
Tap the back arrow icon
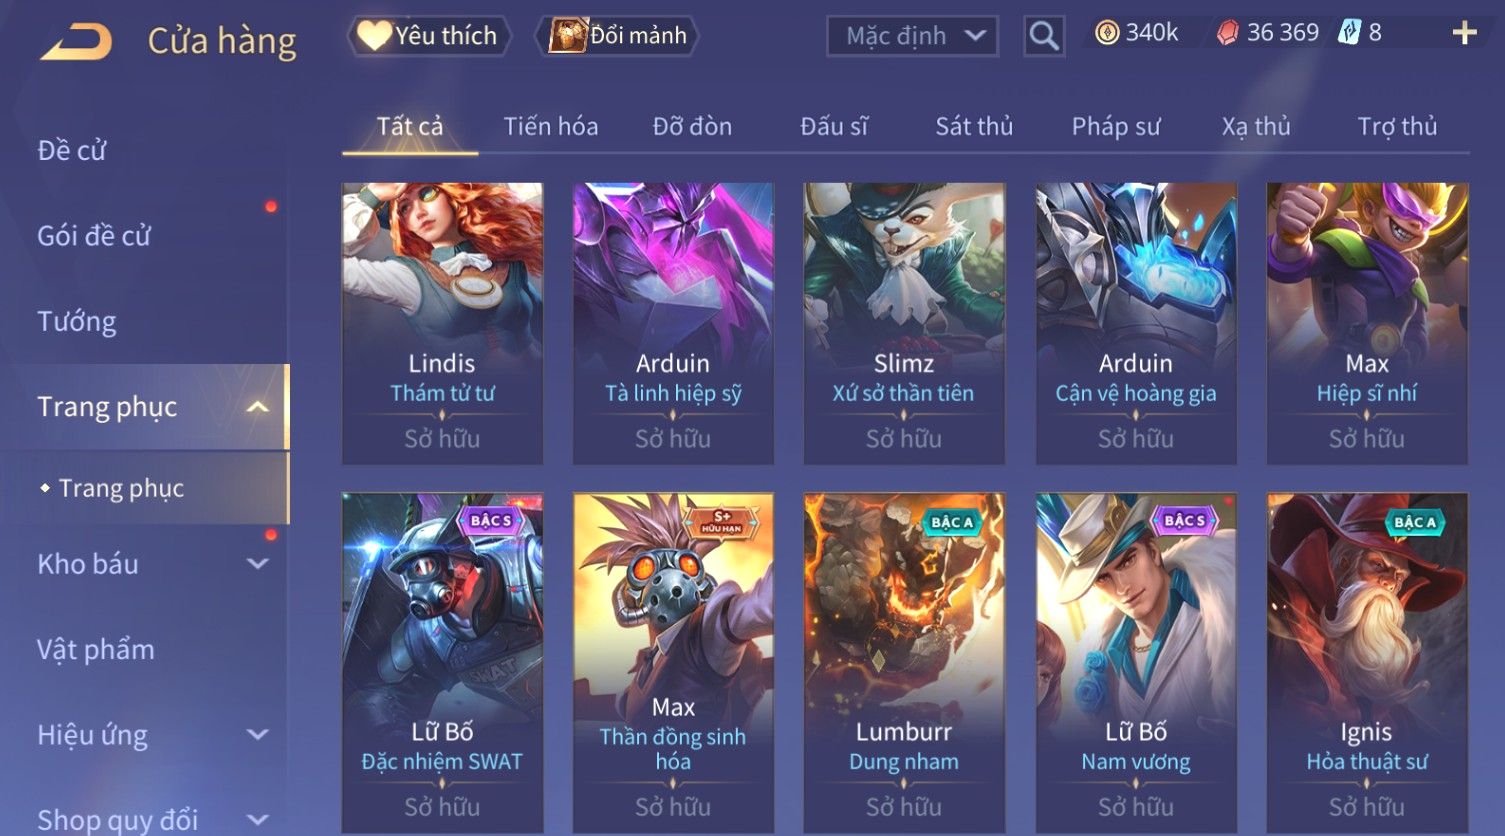76,42
